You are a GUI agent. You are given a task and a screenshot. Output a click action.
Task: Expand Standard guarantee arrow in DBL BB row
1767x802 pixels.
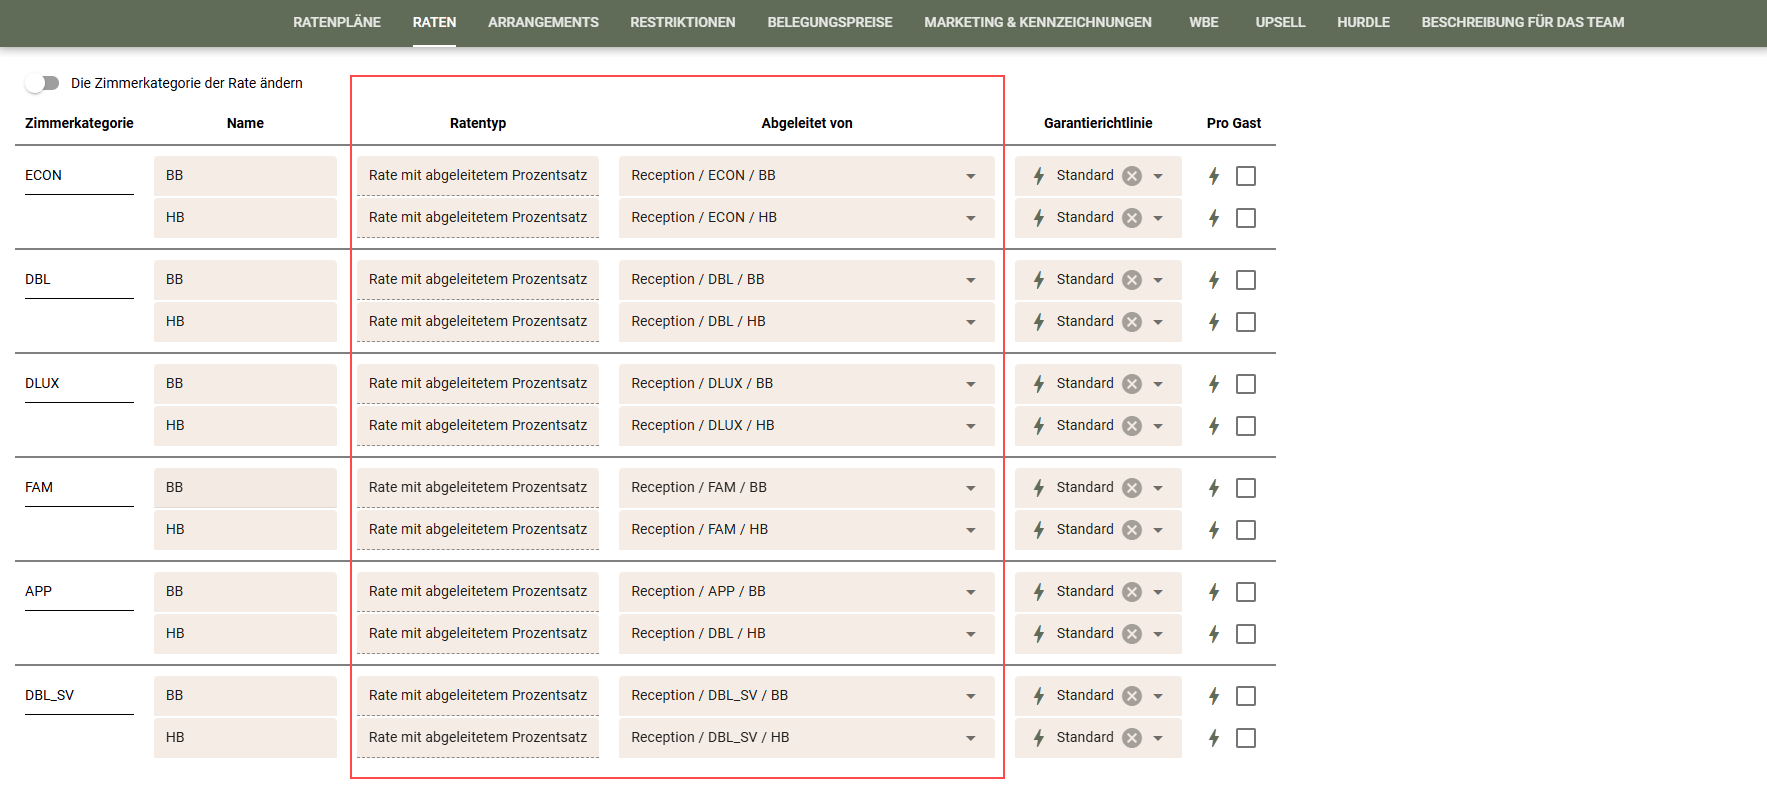pos(1158,280)
